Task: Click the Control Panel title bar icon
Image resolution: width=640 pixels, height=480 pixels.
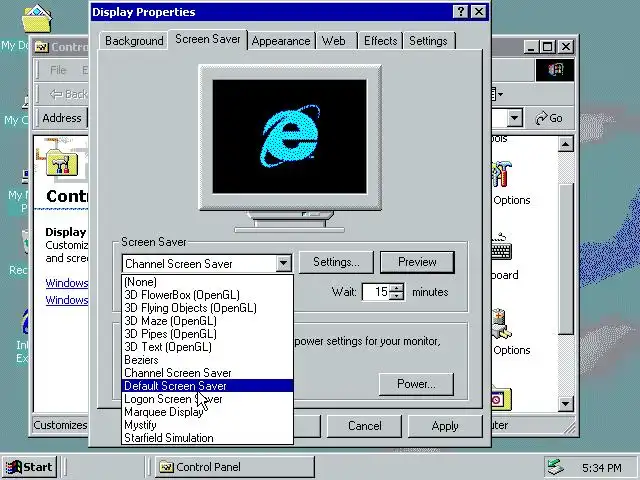Action: click(x=41, y=47)
